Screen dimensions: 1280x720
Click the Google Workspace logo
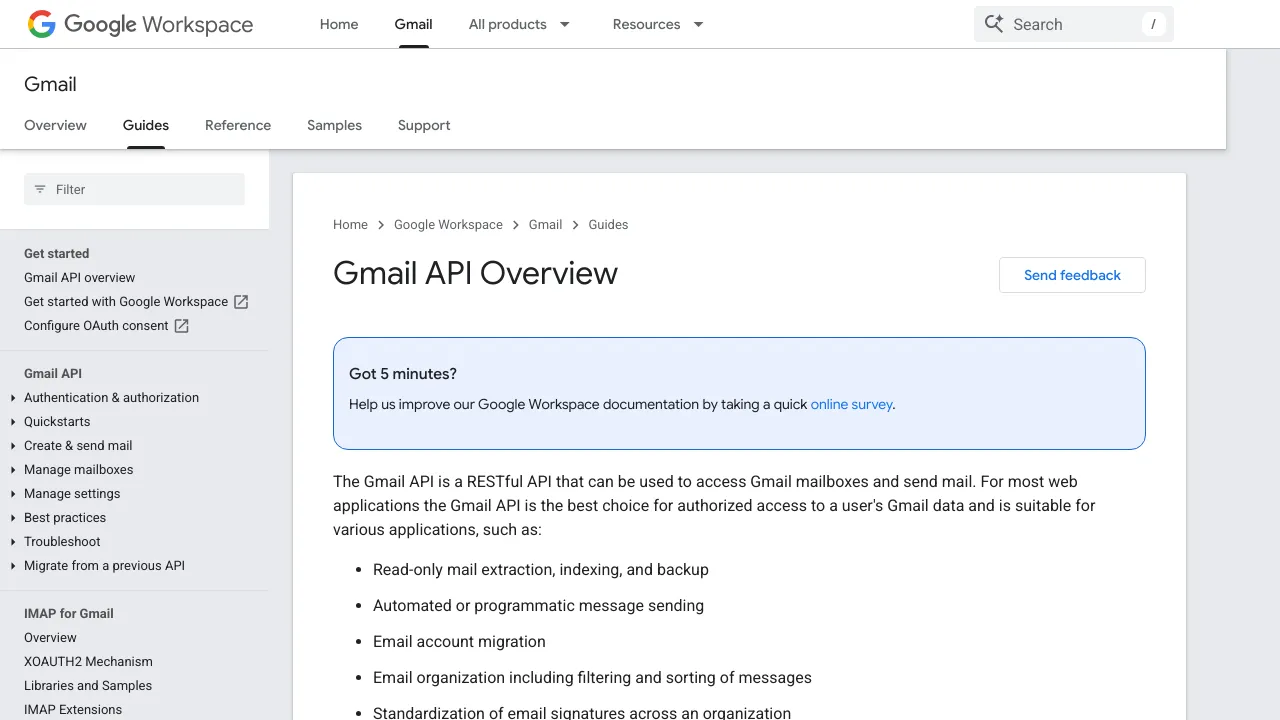[140, 24]
